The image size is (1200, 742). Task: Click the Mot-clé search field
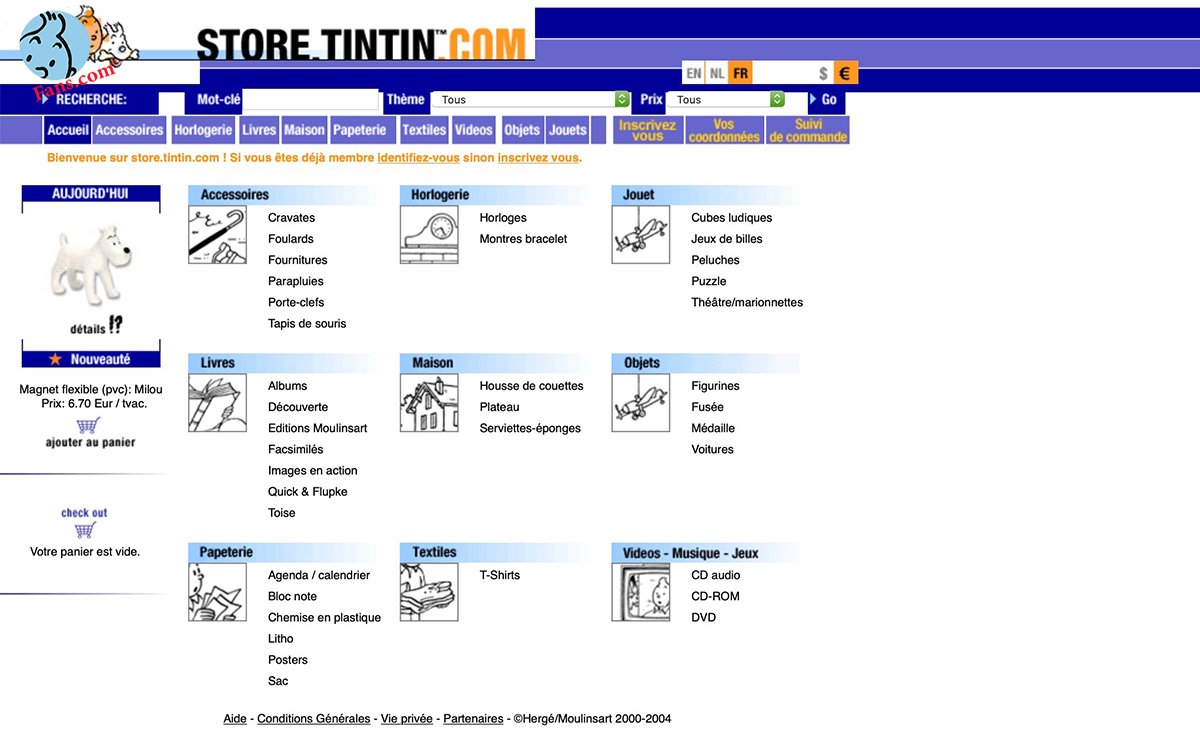[311, 100]
